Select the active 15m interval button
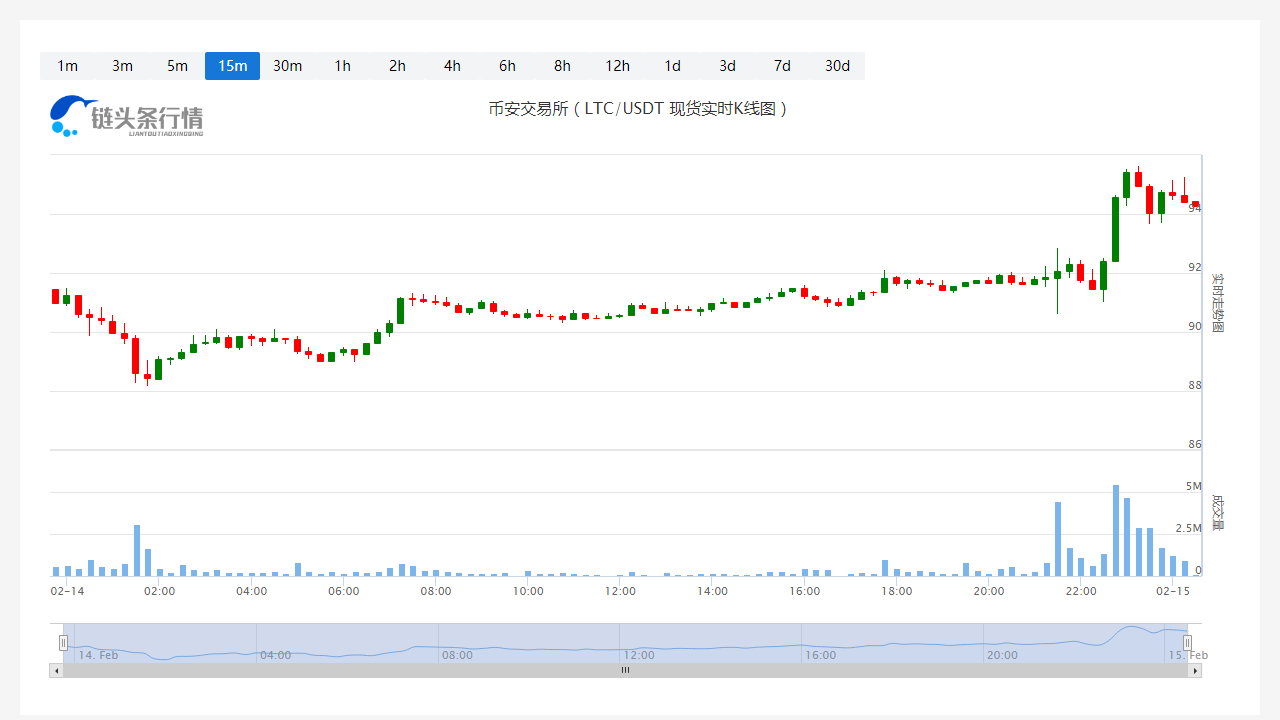 pos(232,66)
